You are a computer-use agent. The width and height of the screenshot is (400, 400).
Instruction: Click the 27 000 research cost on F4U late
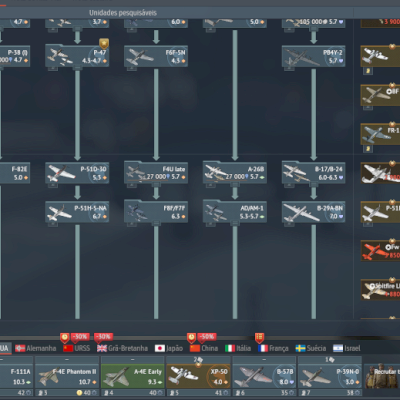click(x=158, y=177)
